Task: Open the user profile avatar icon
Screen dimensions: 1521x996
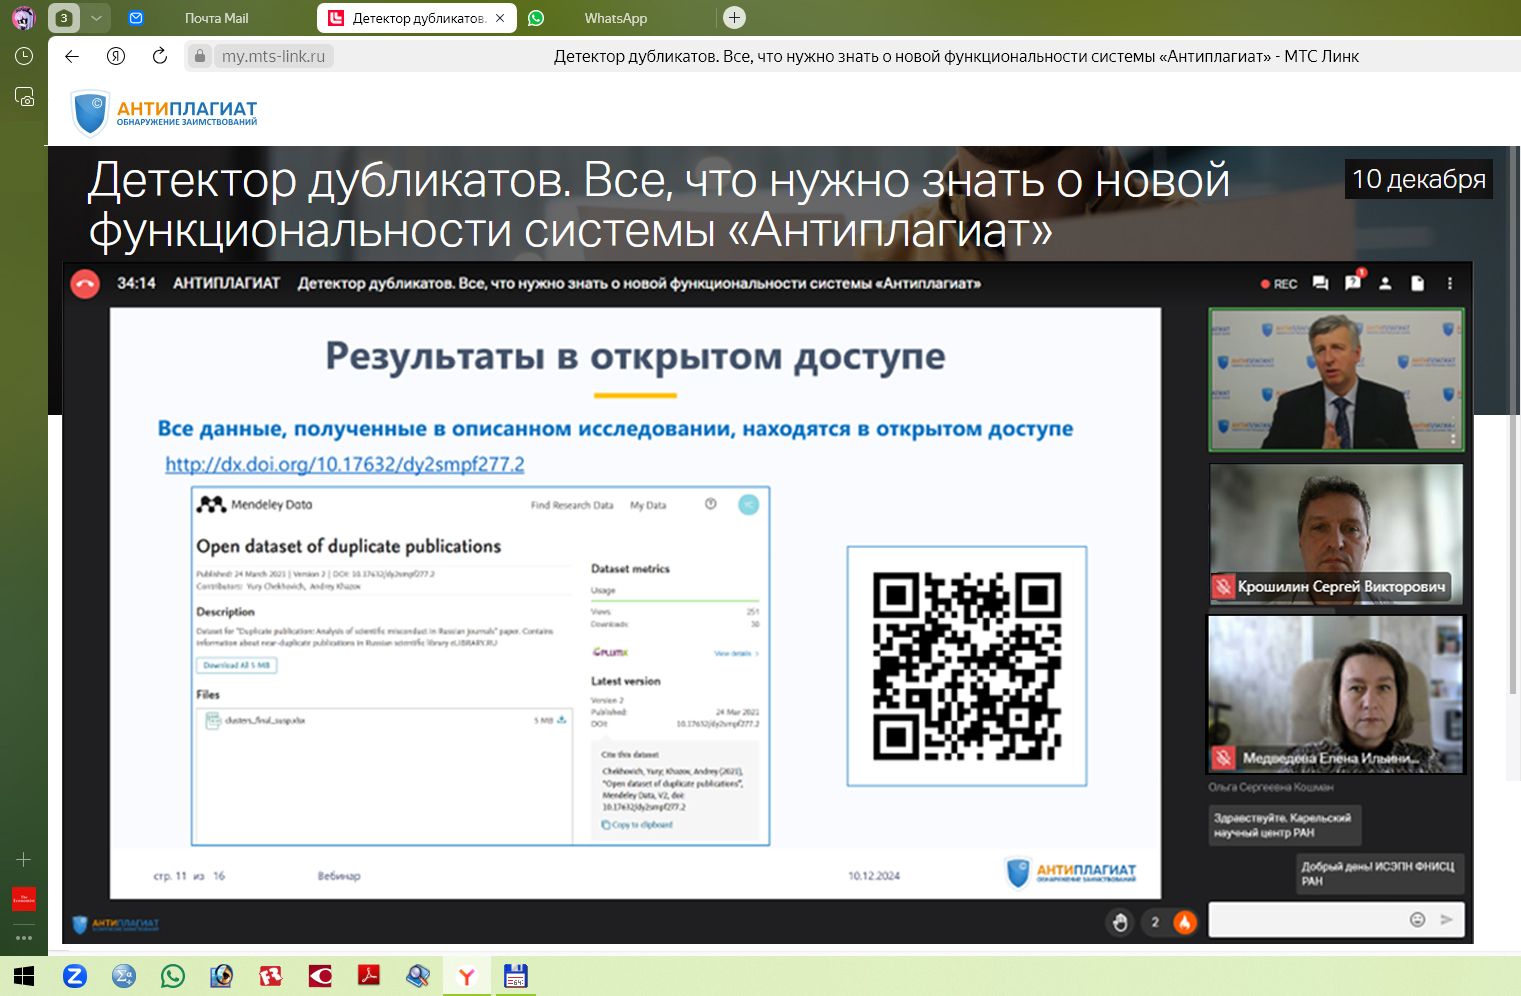Action: click(24, 18)
